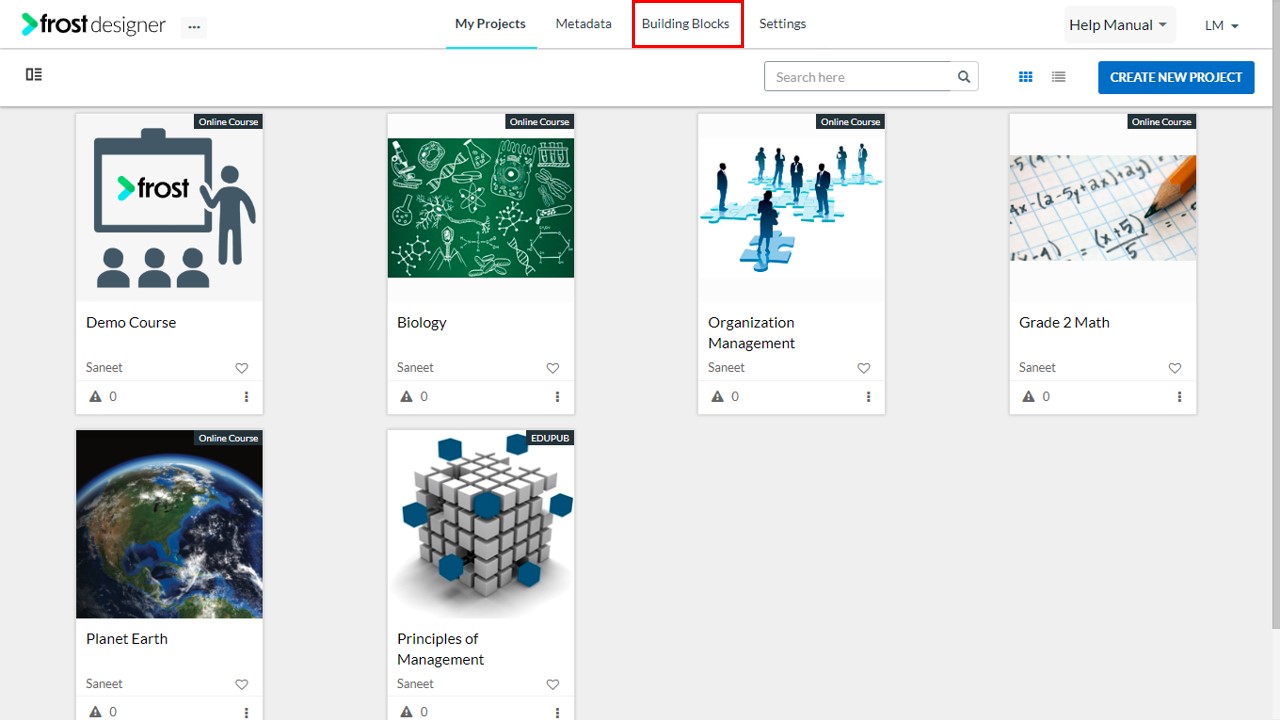Image resolution: width=1280 pixels, height=720 pixels.
Task: Open the LM user menu
Action: 1222,25
